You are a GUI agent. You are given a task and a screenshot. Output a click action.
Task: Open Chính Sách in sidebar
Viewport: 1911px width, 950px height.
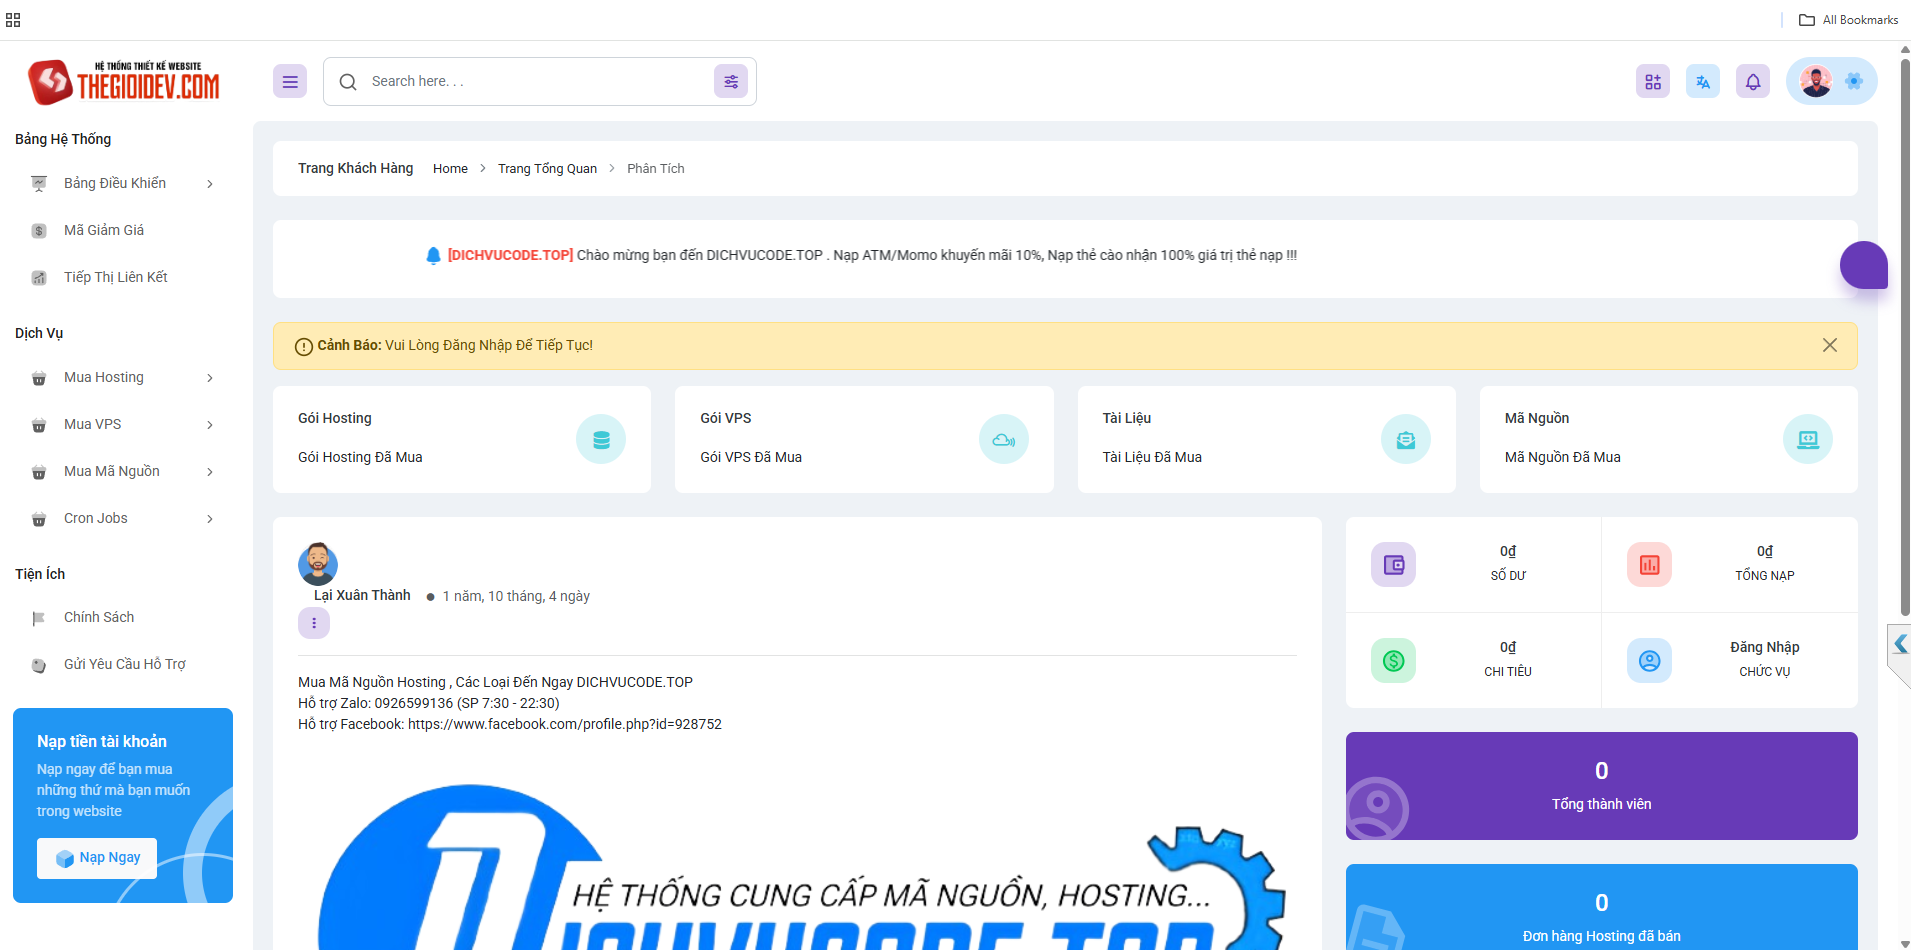click(99, 618)
